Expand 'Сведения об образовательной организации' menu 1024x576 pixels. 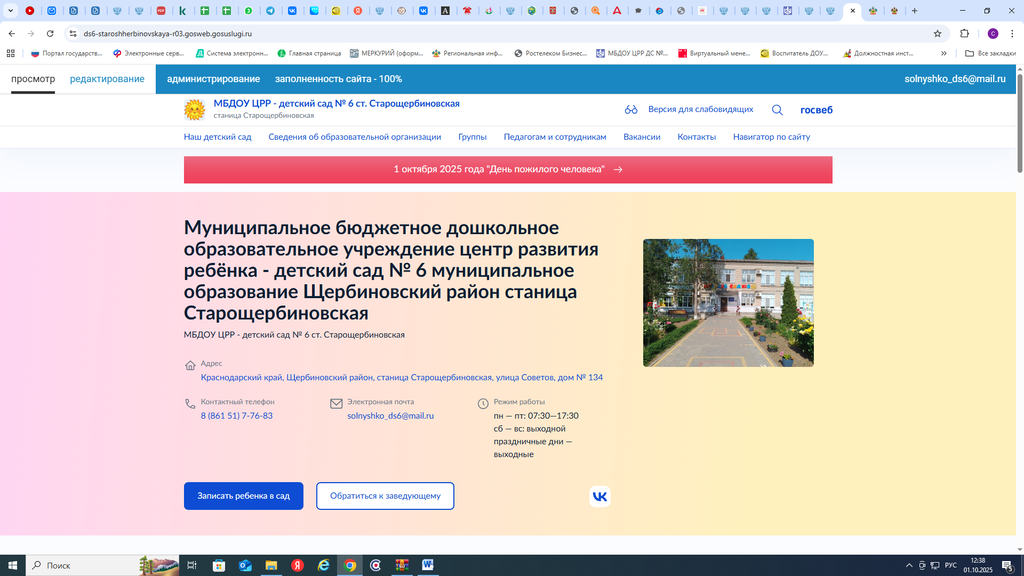tap(354, 137)
